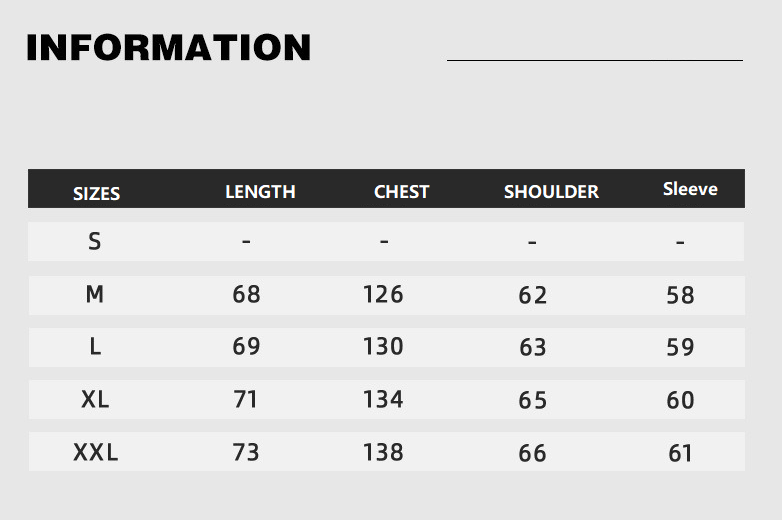Select the XL size row label

pos(95,399)
